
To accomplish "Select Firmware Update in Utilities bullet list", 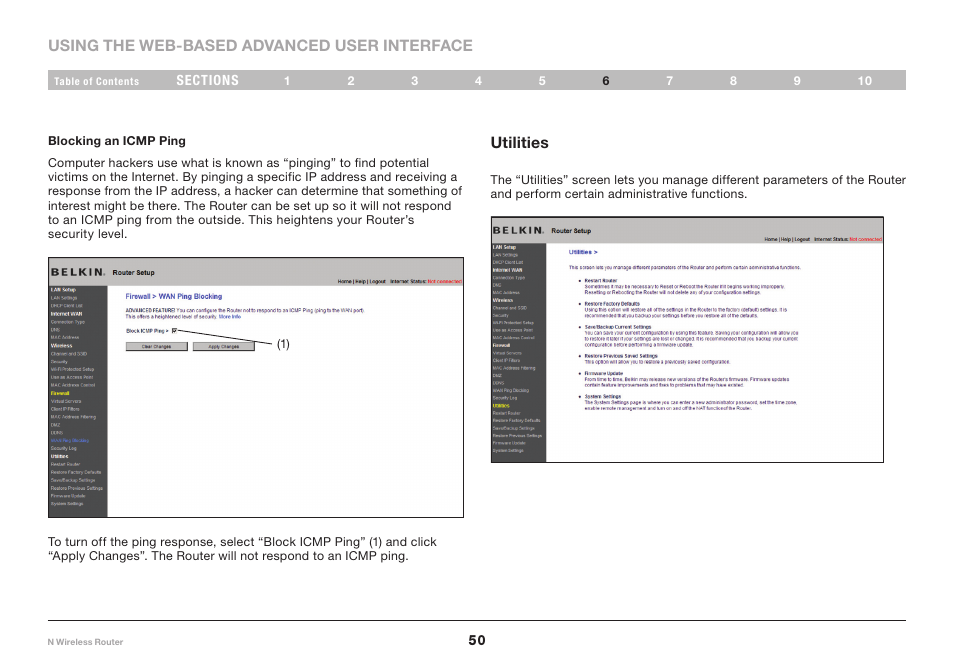I will (x=604, y=374).
